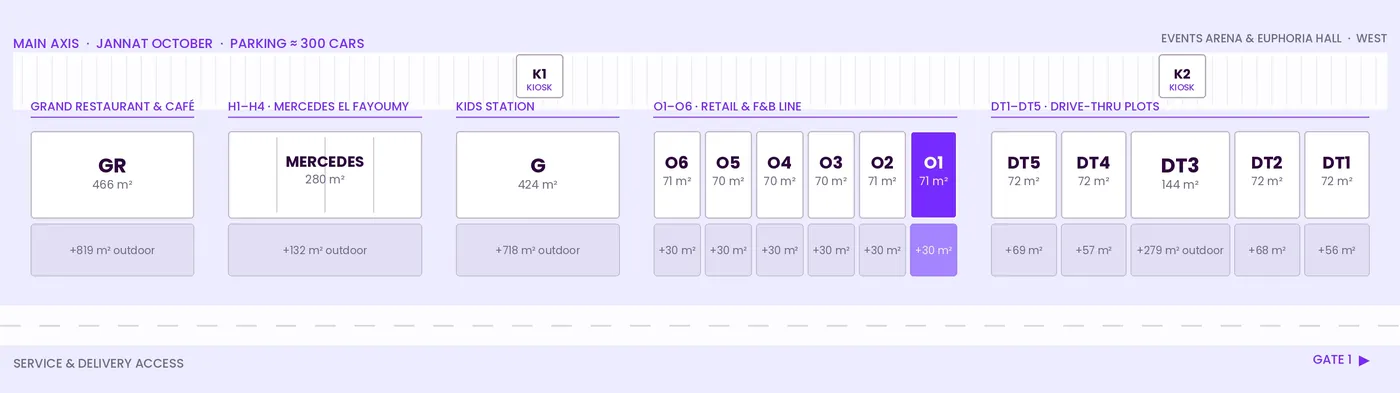Select the DT4 +57 m² outdoor plot
This screenshot has width=1400, height=393.
tap(1094, 250)
